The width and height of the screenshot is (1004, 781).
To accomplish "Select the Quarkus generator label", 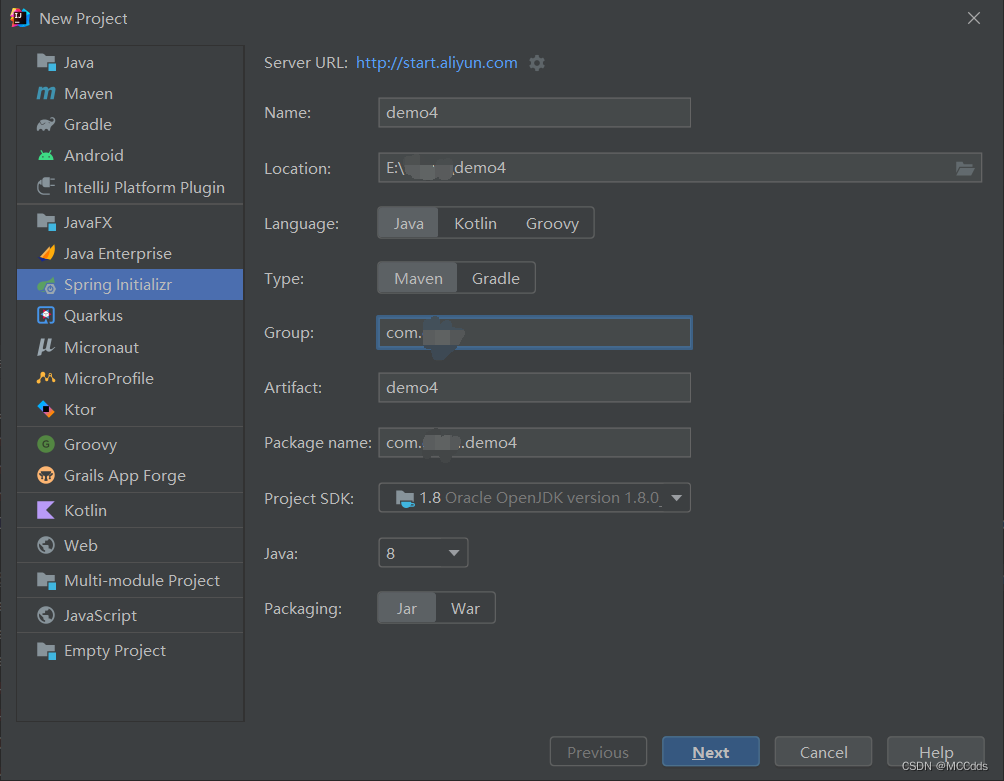I will click(x=93, y=316).
